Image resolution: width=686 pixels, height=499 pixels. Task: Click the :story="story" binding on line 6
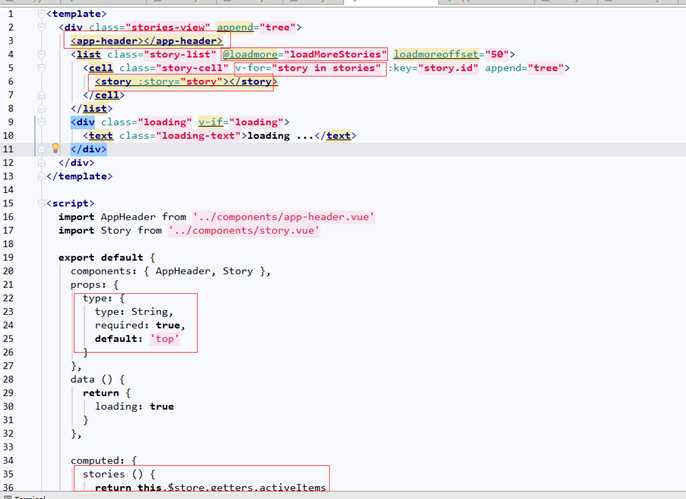[180, 81]
